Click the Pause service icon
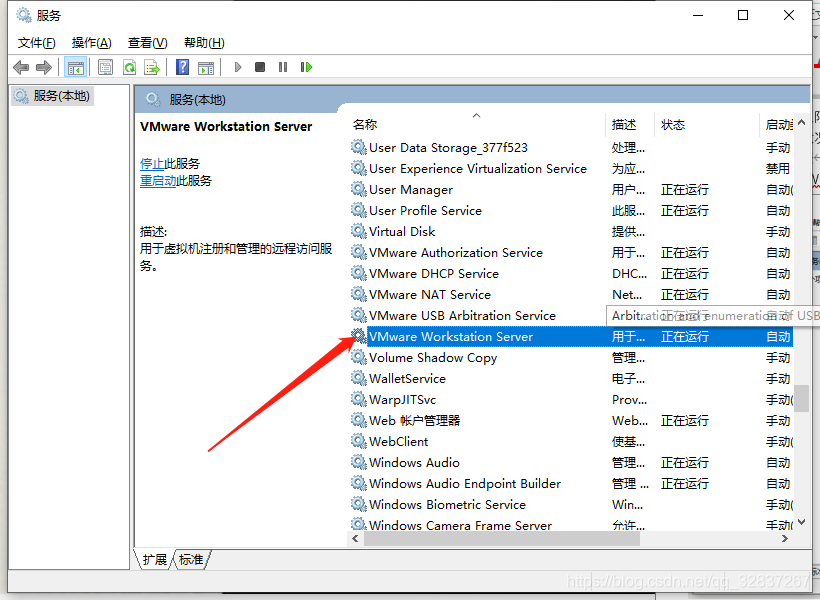 (x=283, y=67)
